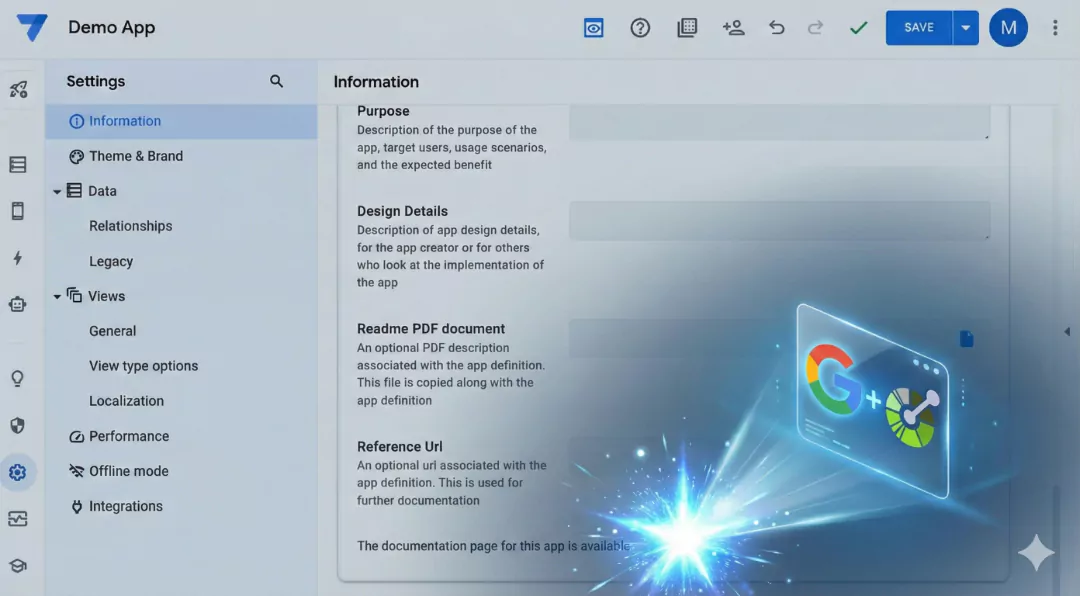Screen dimensions: 1080x596
Task: Click the Actions lightning bolt icon
Action: 18,258
